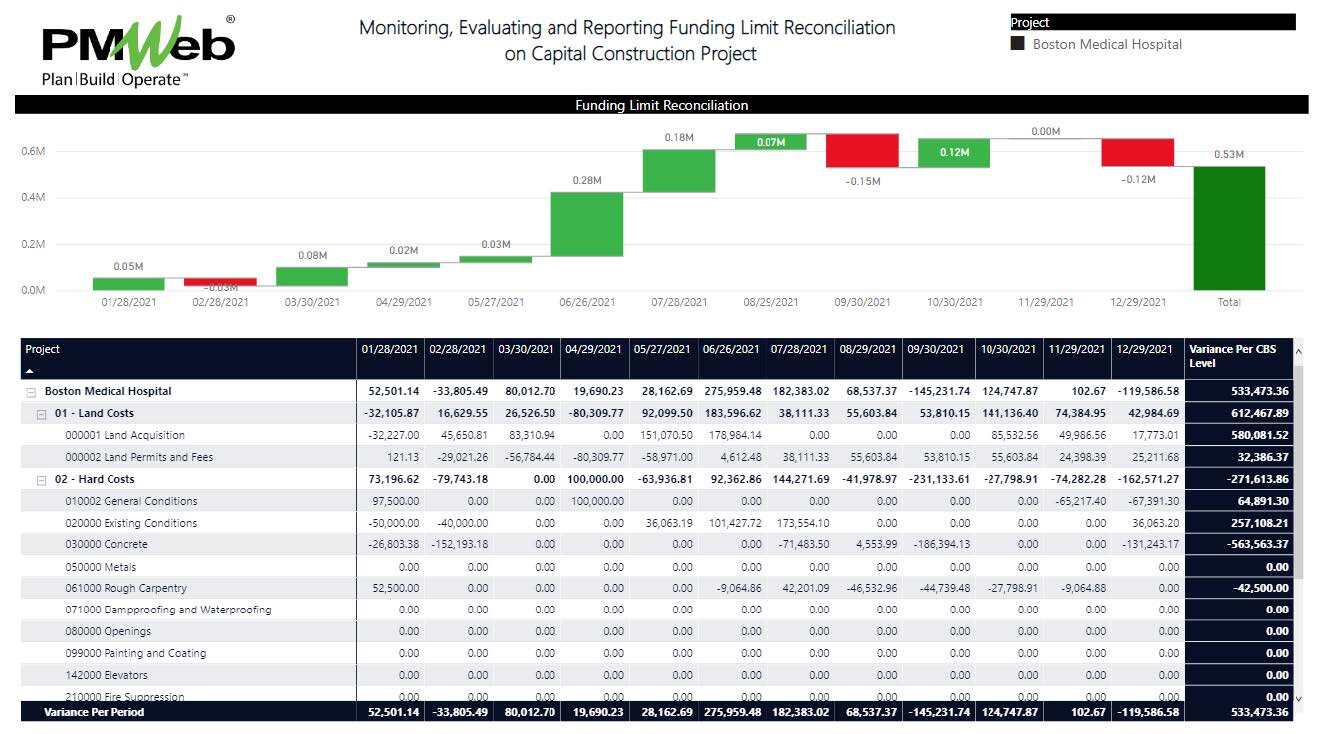Viewport: 1320px width, 734px height.
Task: Click the Funding Limit Reconciliation chart title
Action: tap(661, 105)
